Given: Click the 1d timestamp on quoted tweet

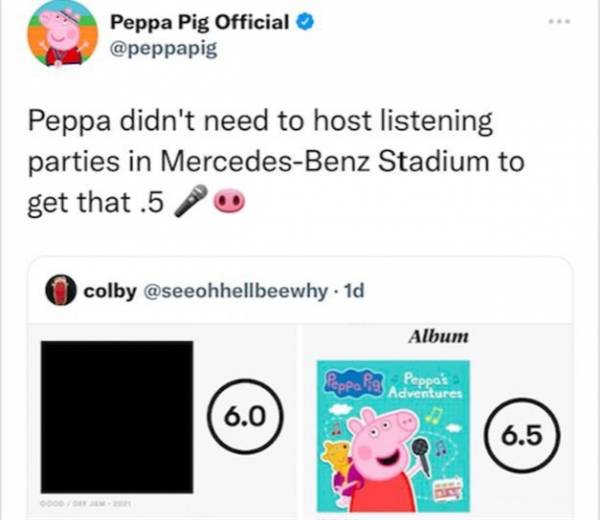Looking at the screenshot, I should pos(352,291).
